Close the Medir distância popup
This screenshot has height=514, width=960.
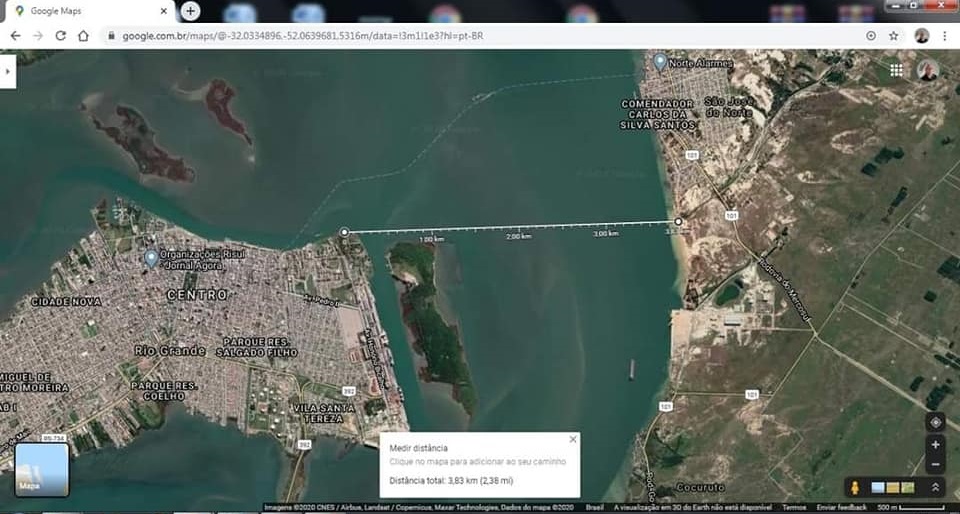point(573,439)
